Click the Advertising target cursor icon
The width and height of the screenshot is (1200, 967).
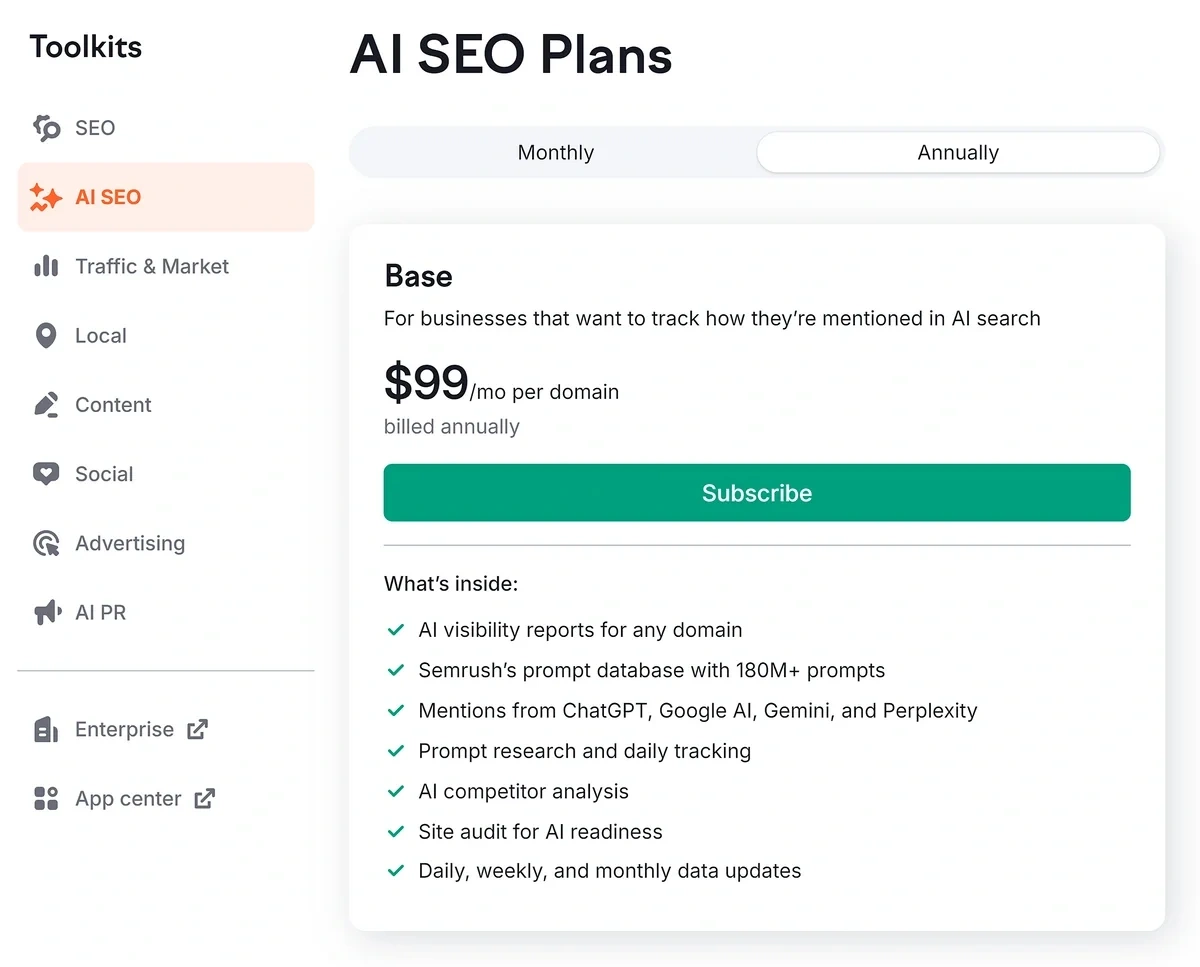[46, 543]
